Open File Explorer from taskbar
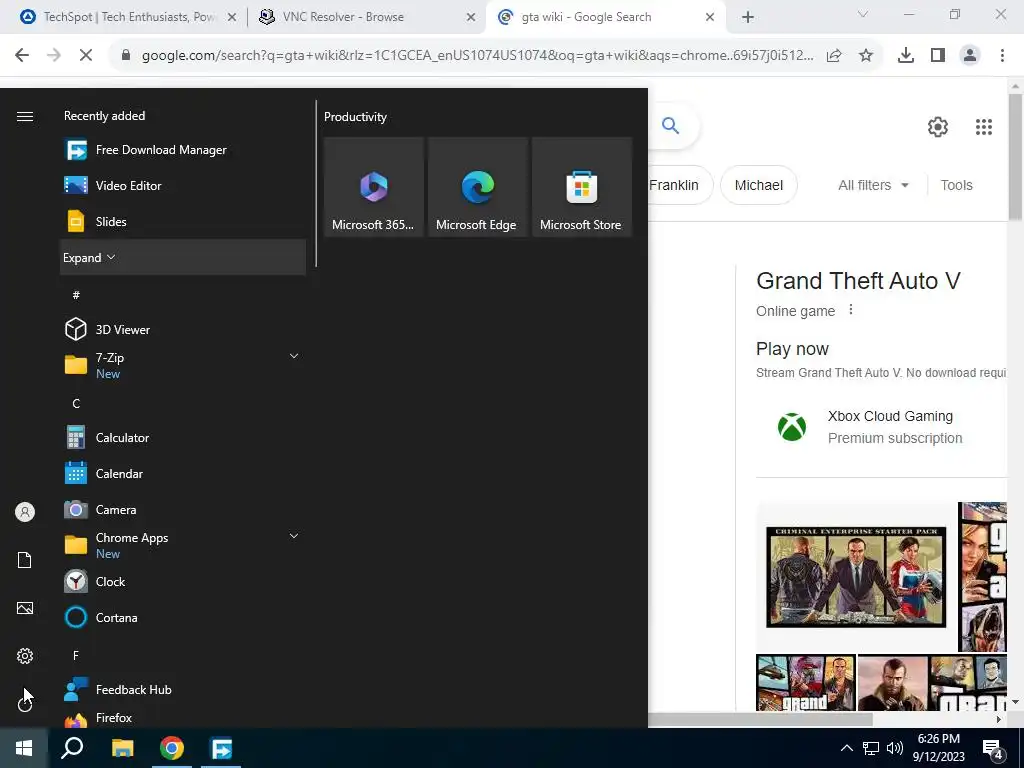 coord(122,748)
